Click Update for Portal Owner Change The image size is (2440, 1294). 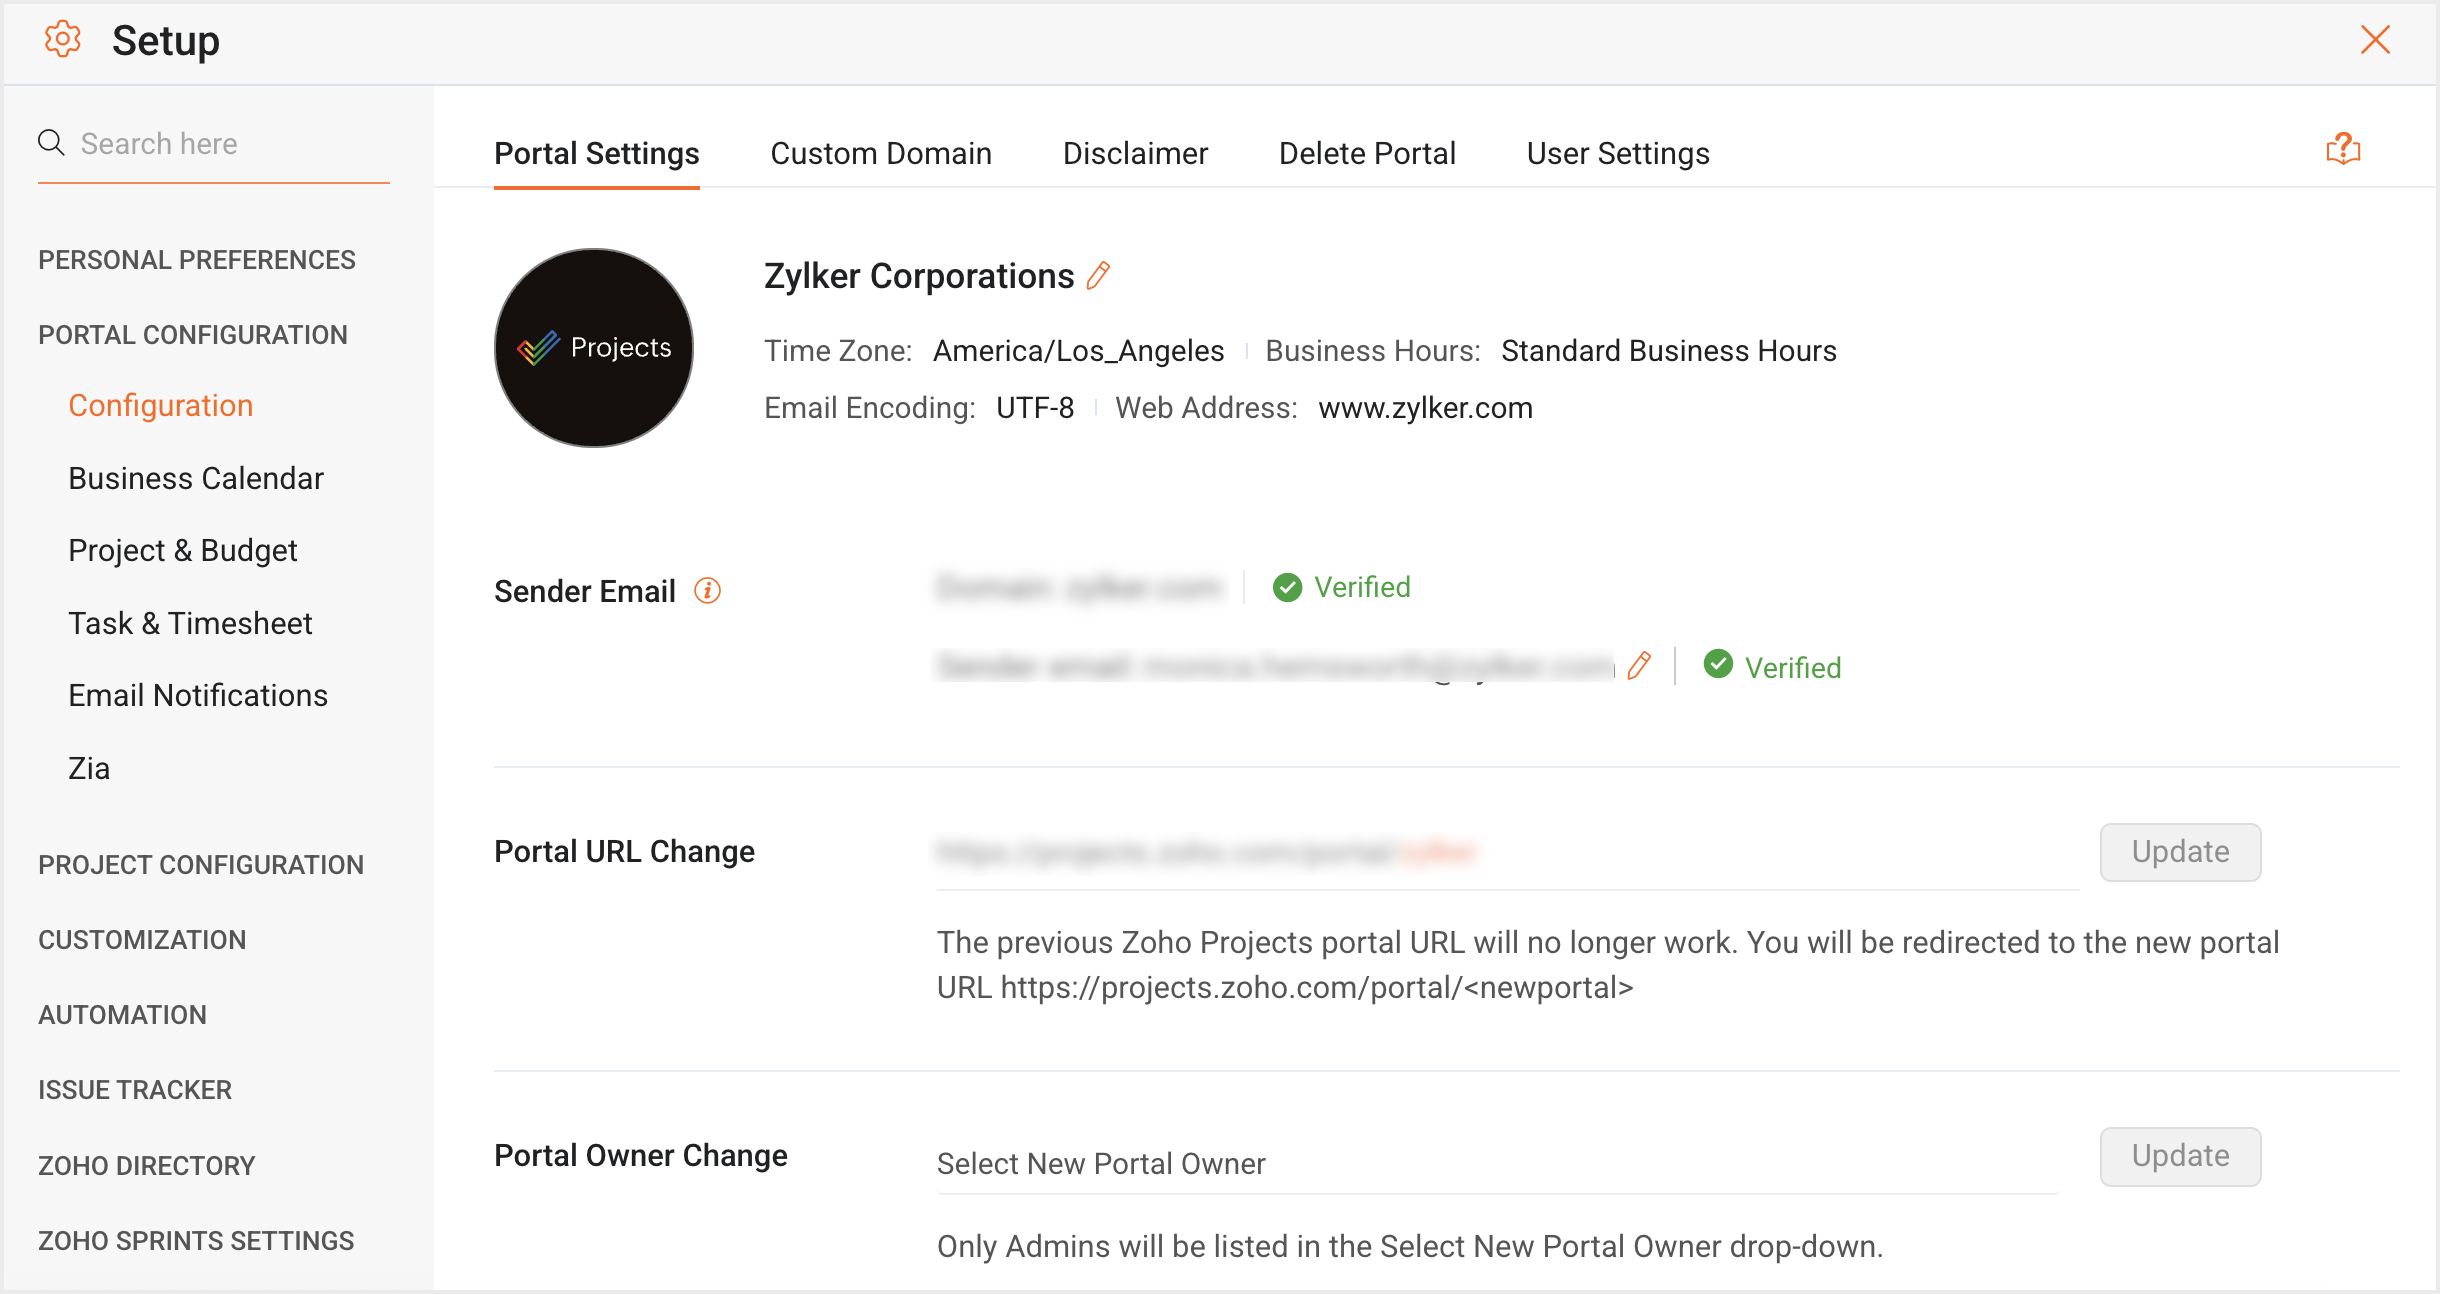[x=2180, y=1156]
